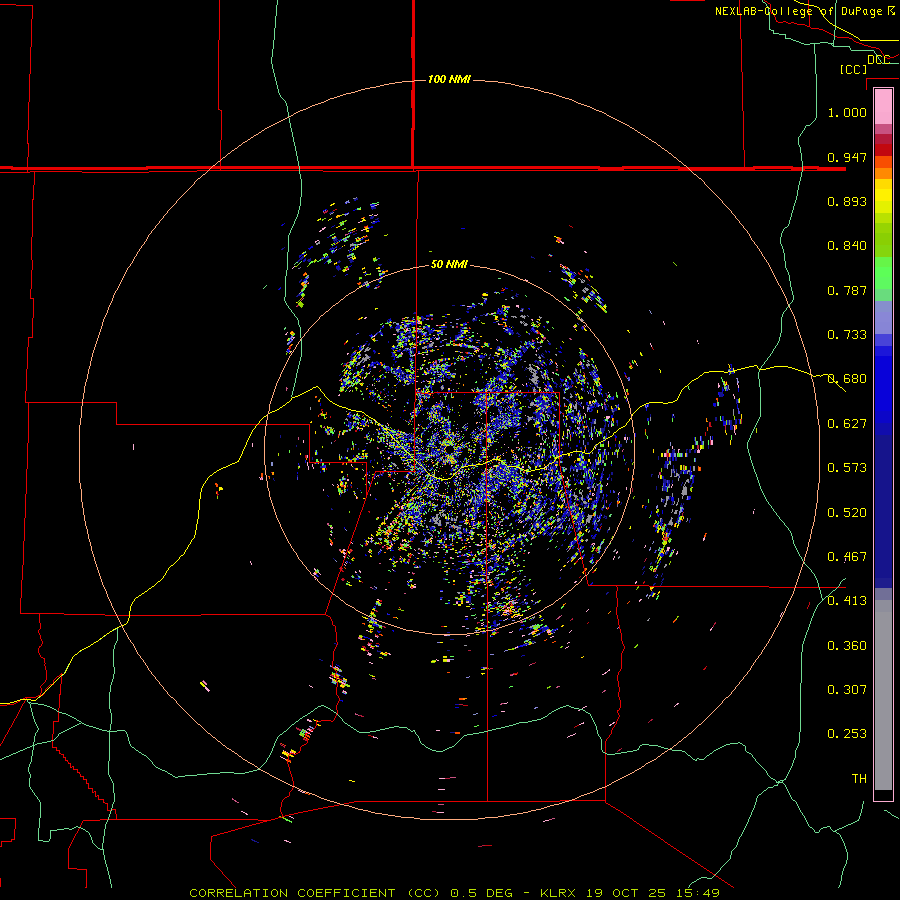900x900 pixels.
Task: Click the 0.840 color scale label
Action: click(847, 246)
